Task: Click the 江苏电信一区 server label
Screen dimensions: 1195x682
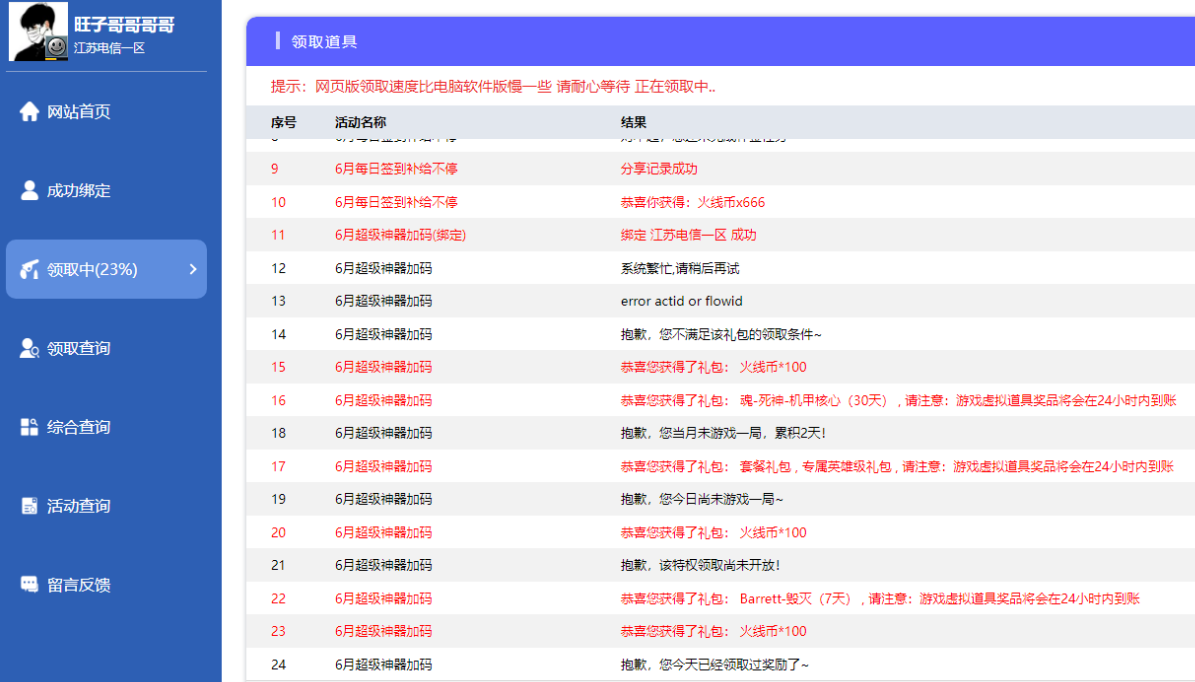Action: [109, 48]
